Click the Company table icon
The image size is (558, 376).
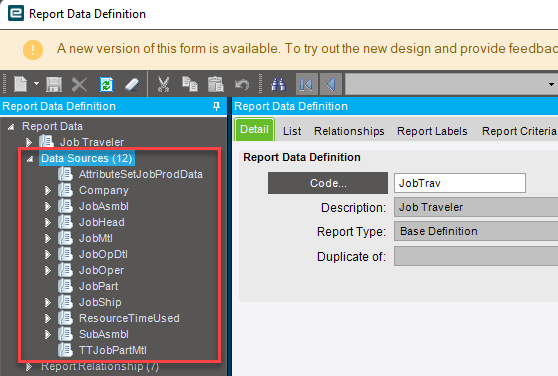point(65,190)
